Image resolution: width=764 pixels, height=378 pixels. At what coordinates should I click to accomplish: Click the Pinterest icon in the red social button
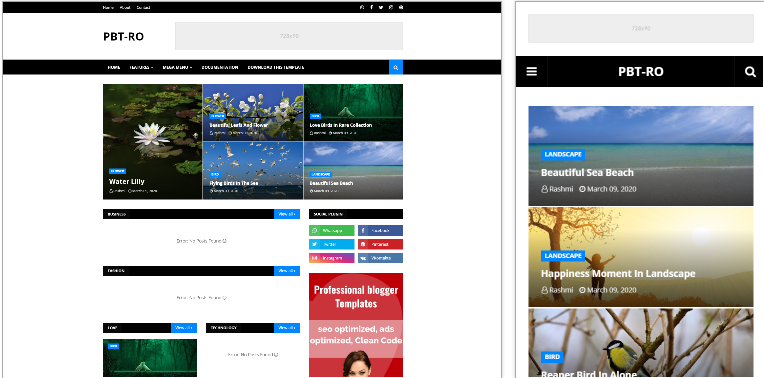coord(364,244)
